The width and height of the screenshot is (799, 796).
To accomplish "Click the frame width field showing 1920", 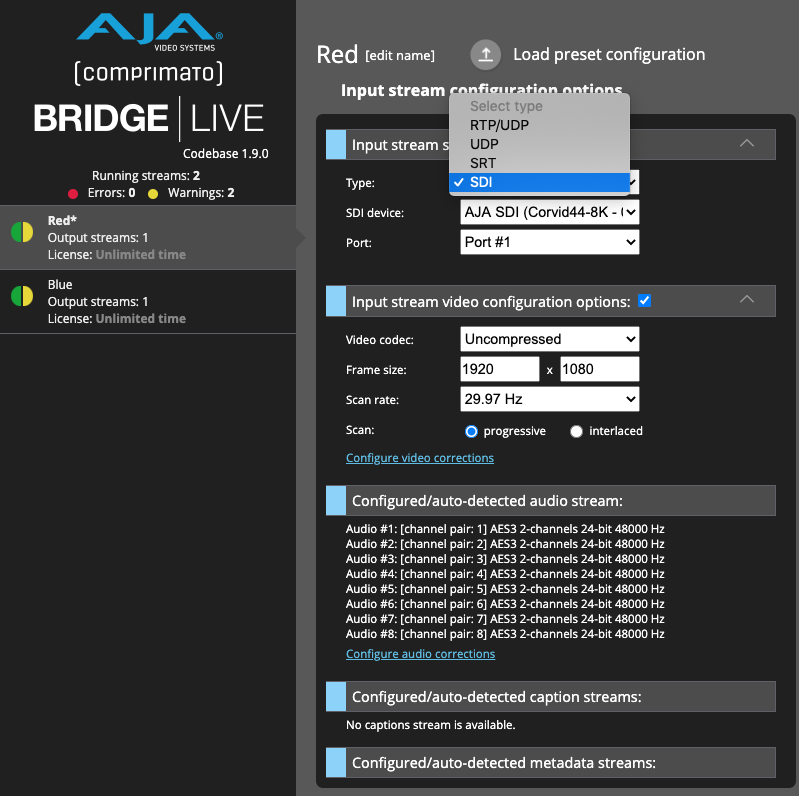I will (x=499, y=369).
